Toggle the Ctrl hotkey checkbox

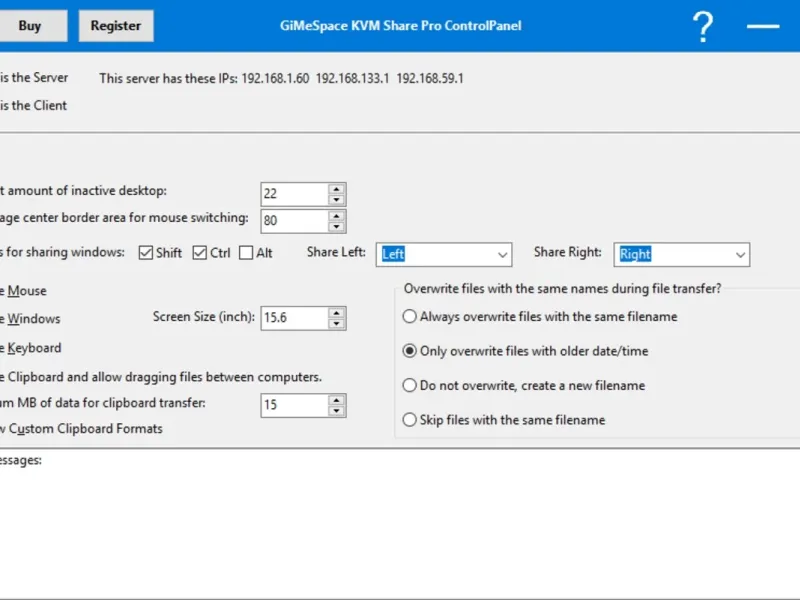[x=199, y=253]
